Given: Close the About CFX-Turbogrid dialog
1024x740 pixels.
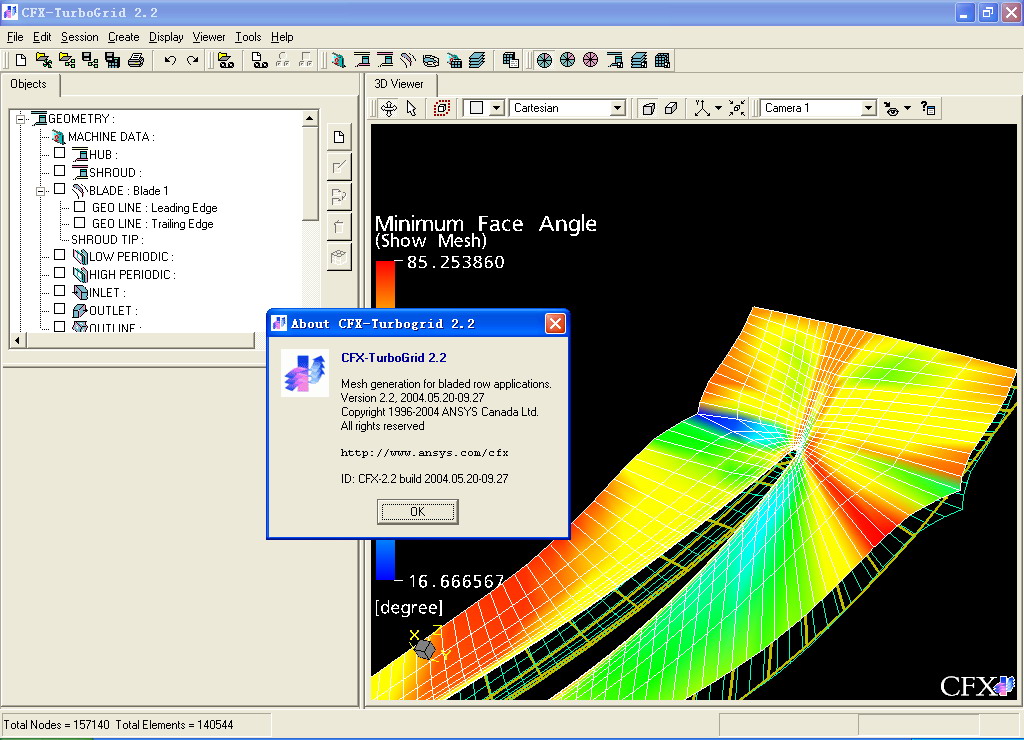Looking at the screenshot, I should (555, 323).
